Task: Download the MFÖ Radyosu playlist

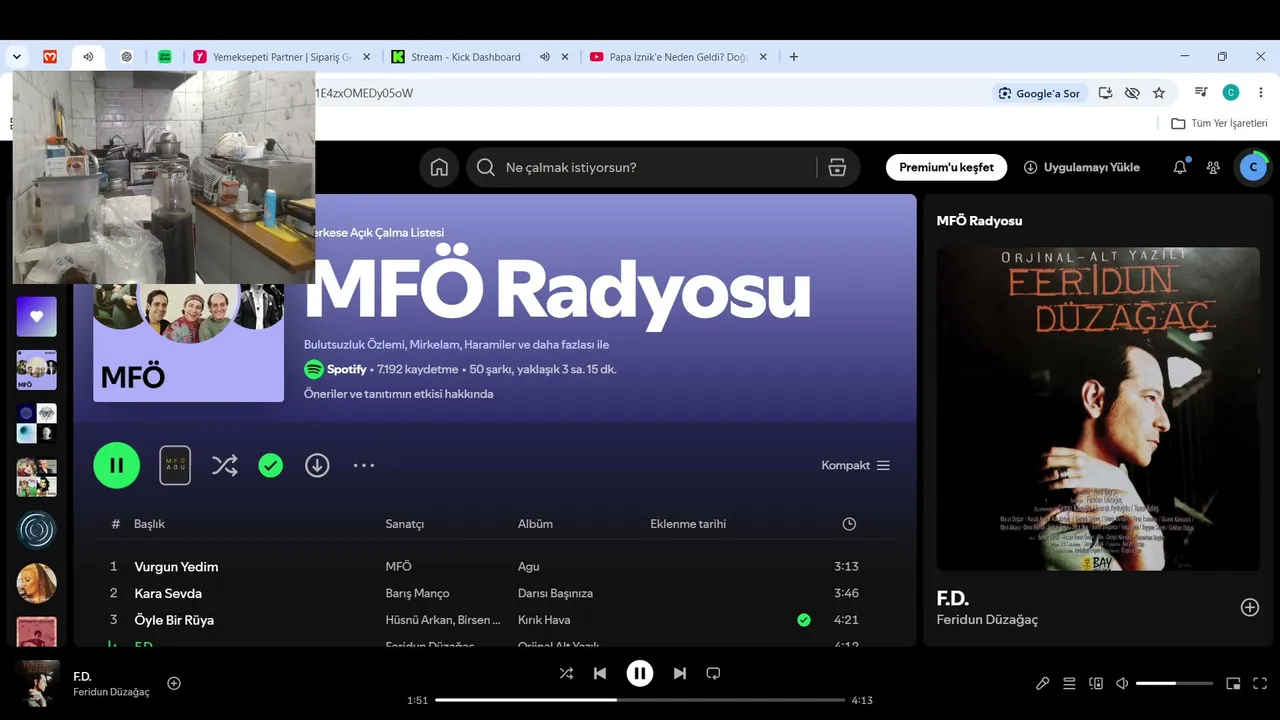Action: click(317, 465)
